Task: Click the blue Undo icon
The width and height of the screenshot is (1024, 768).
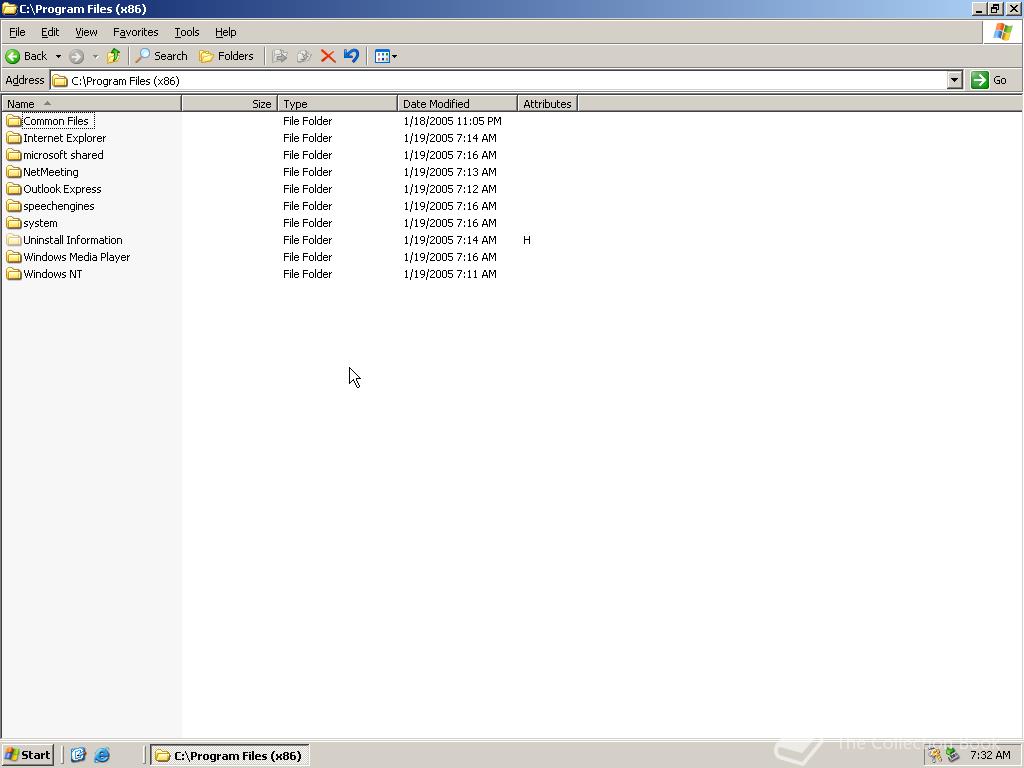Action: (x=351, y=56)
